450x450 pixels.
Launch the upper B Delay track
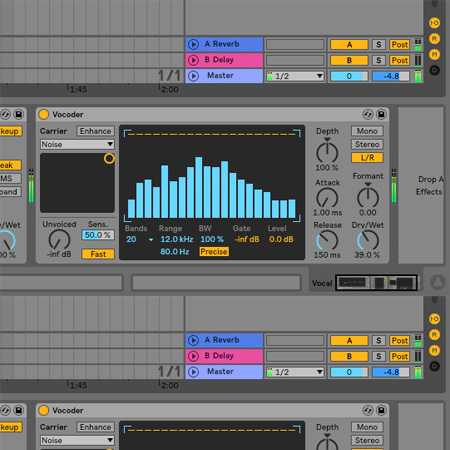pyautogui.click(x=193, y=60)
